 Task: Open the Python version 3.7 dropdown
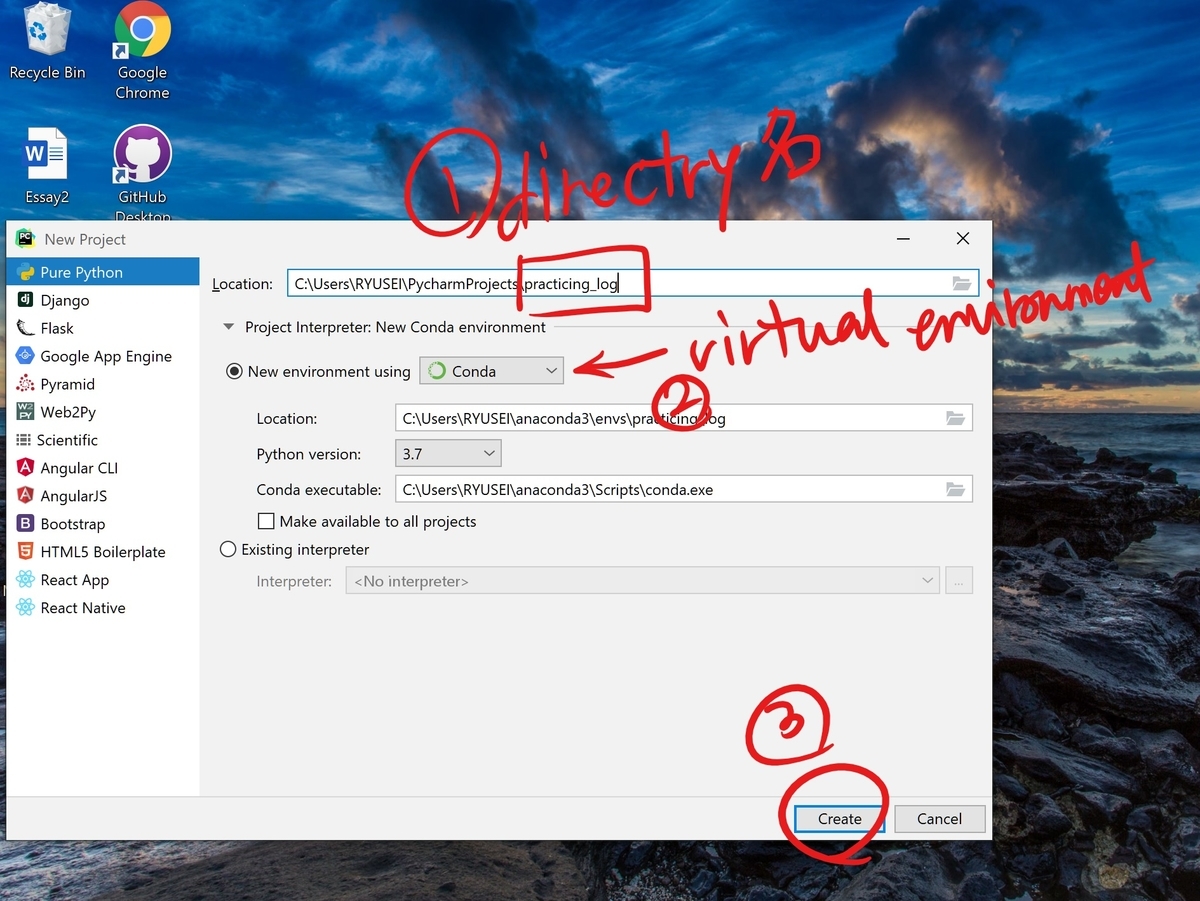click(448, 454)
